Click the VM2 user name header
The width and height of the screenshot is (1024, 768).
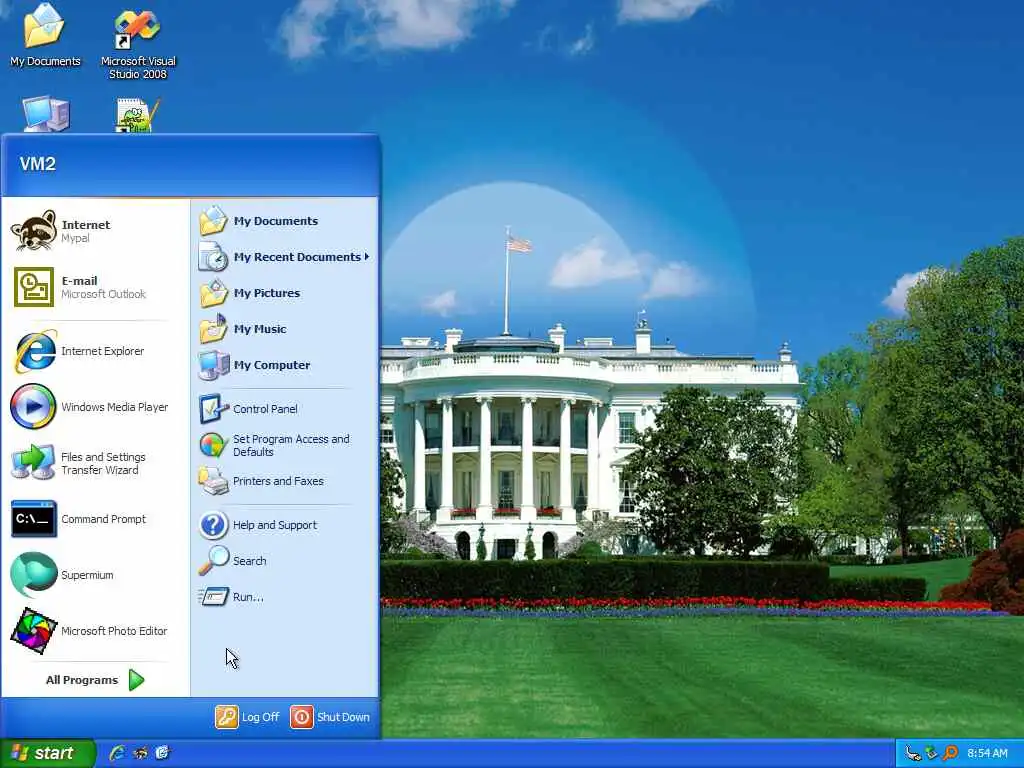tap(38, 164)
